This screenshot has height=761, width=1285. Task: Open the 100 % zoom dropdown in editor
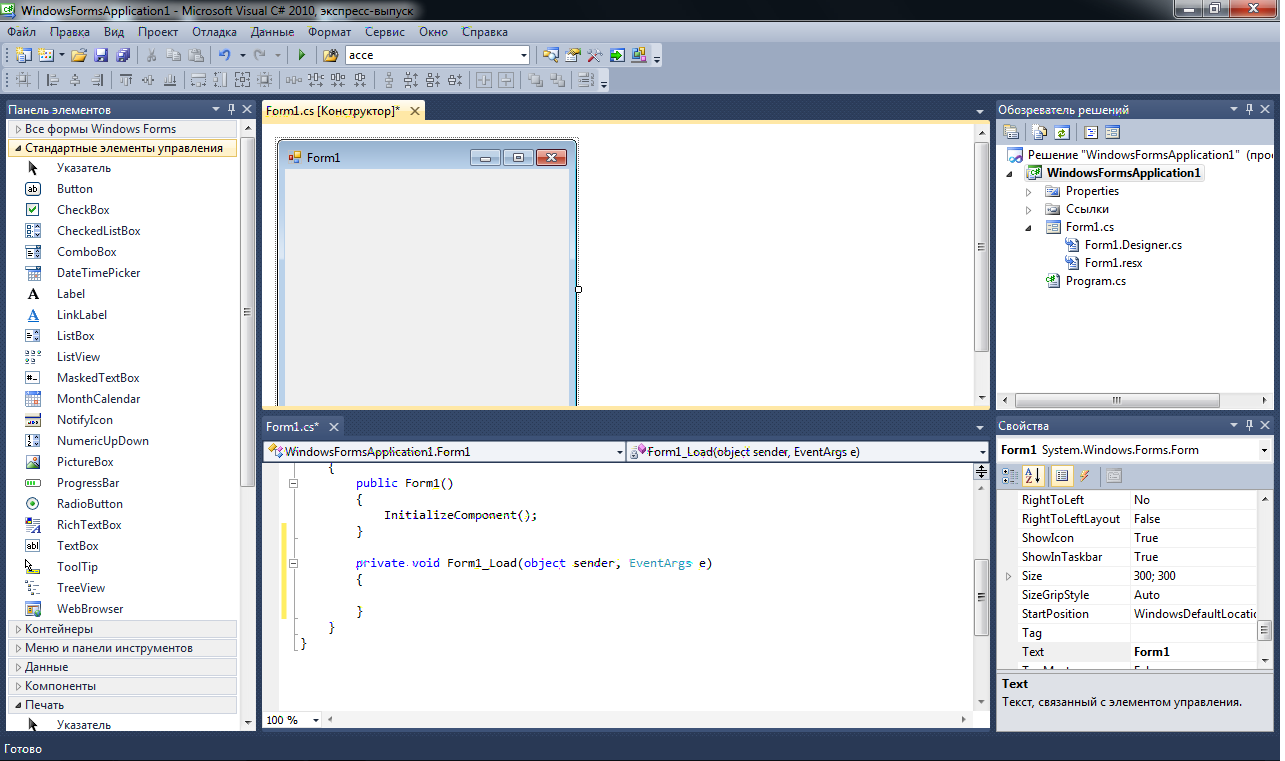(316, 720)
